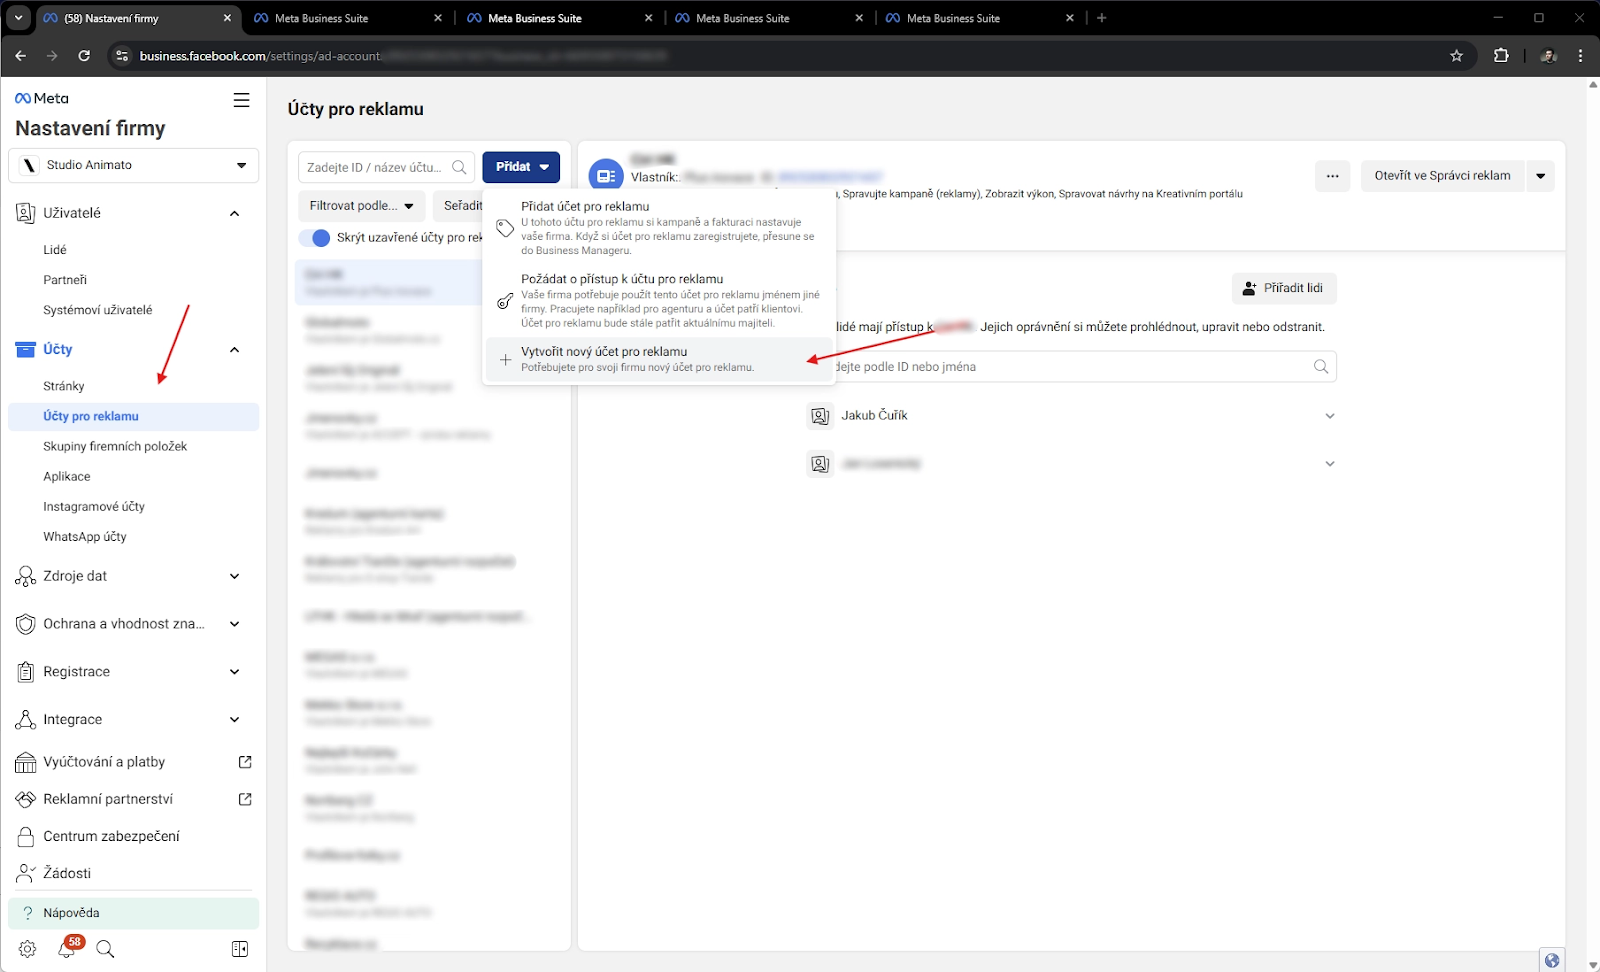Open the Studio Animato business dropdown

[133, 165]
